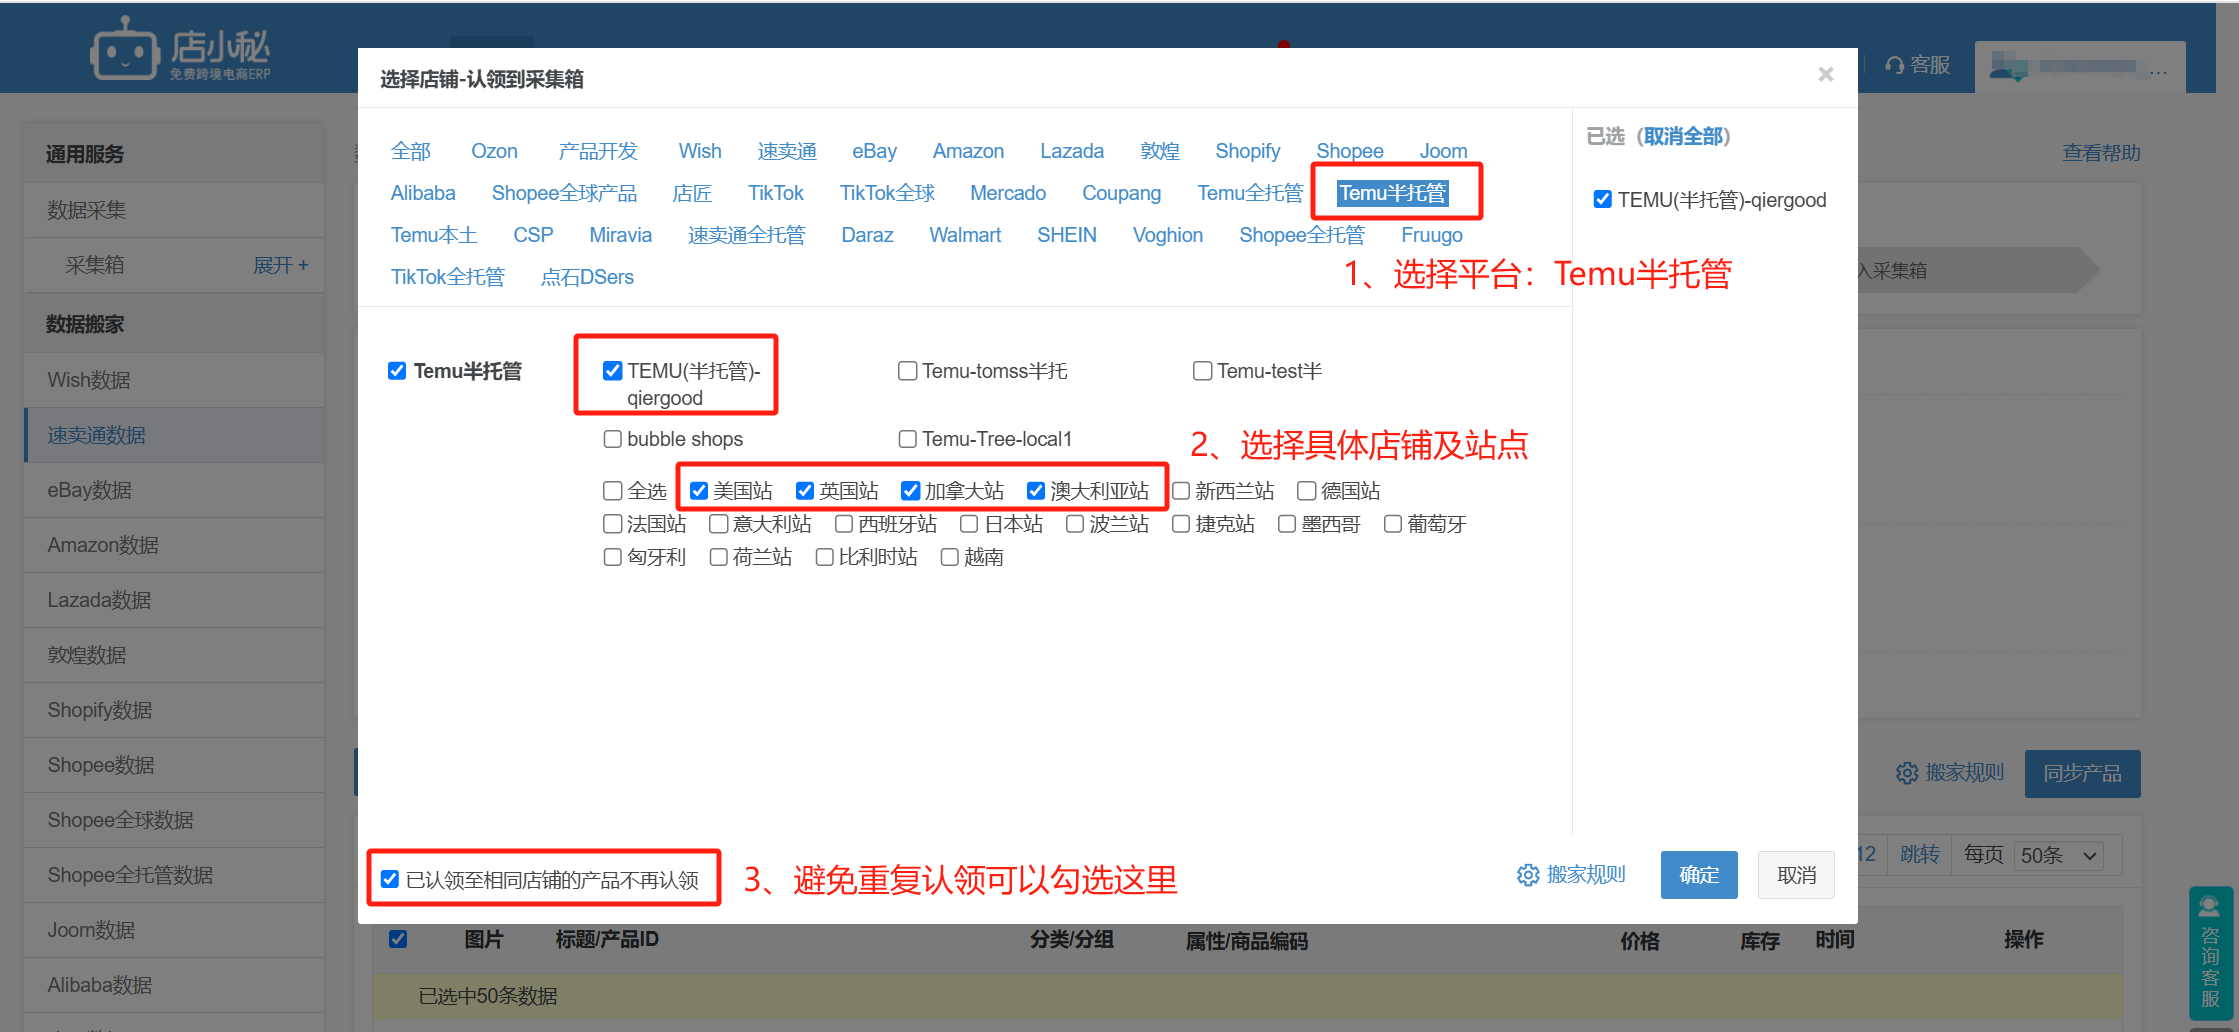Viewport: 2239px width, 1032px height.
Task: Open Wish数据 in the sidebar
Action: pos(174,380)
